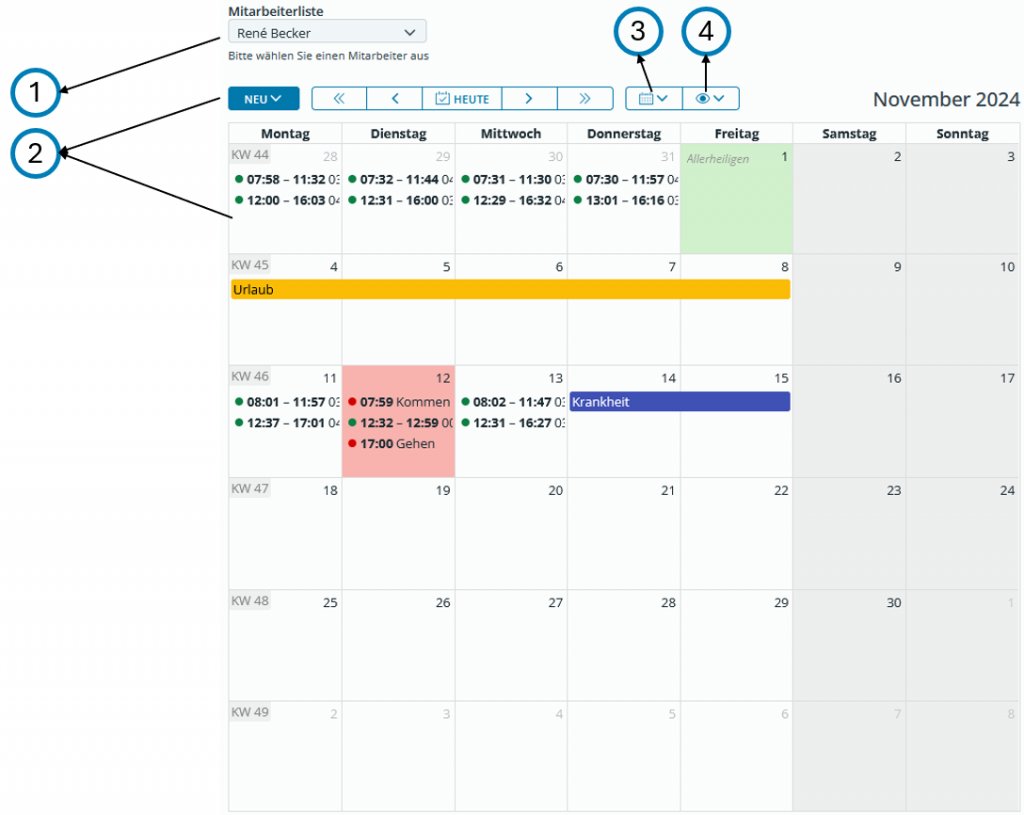The height and width of the screenshot is (815, 1024).
Task: Click the KW 48 week label
Action: coord(249,601)
